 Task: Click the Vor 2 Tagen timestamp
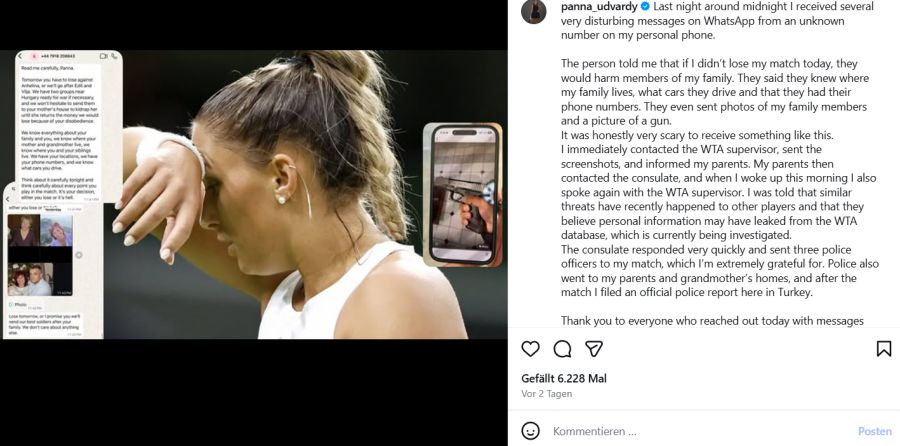pos(546,394)
